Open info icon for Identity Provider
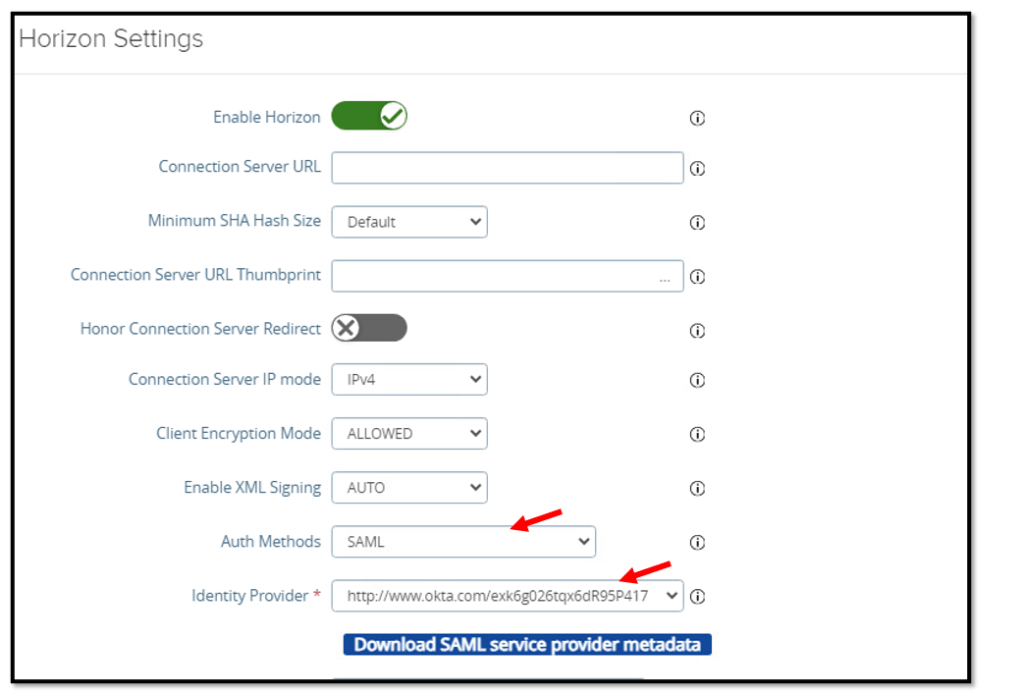Screen dimensions: 1024x694 698,597
